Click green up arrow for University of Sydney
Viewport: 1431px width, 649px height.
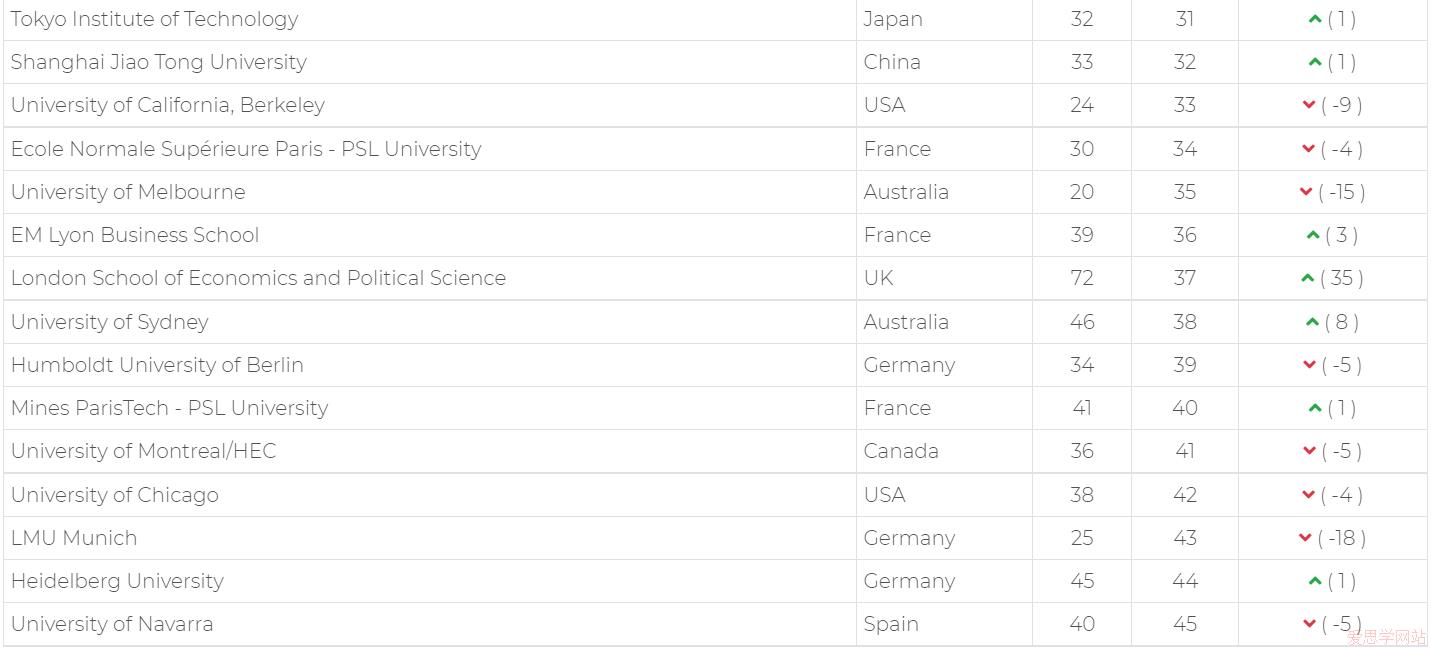click(1312, 322)
